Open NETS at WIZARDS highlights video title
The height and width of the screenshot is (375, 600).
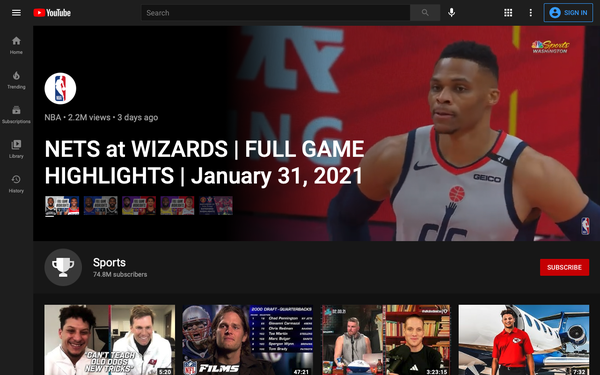[x=204, y=162]
